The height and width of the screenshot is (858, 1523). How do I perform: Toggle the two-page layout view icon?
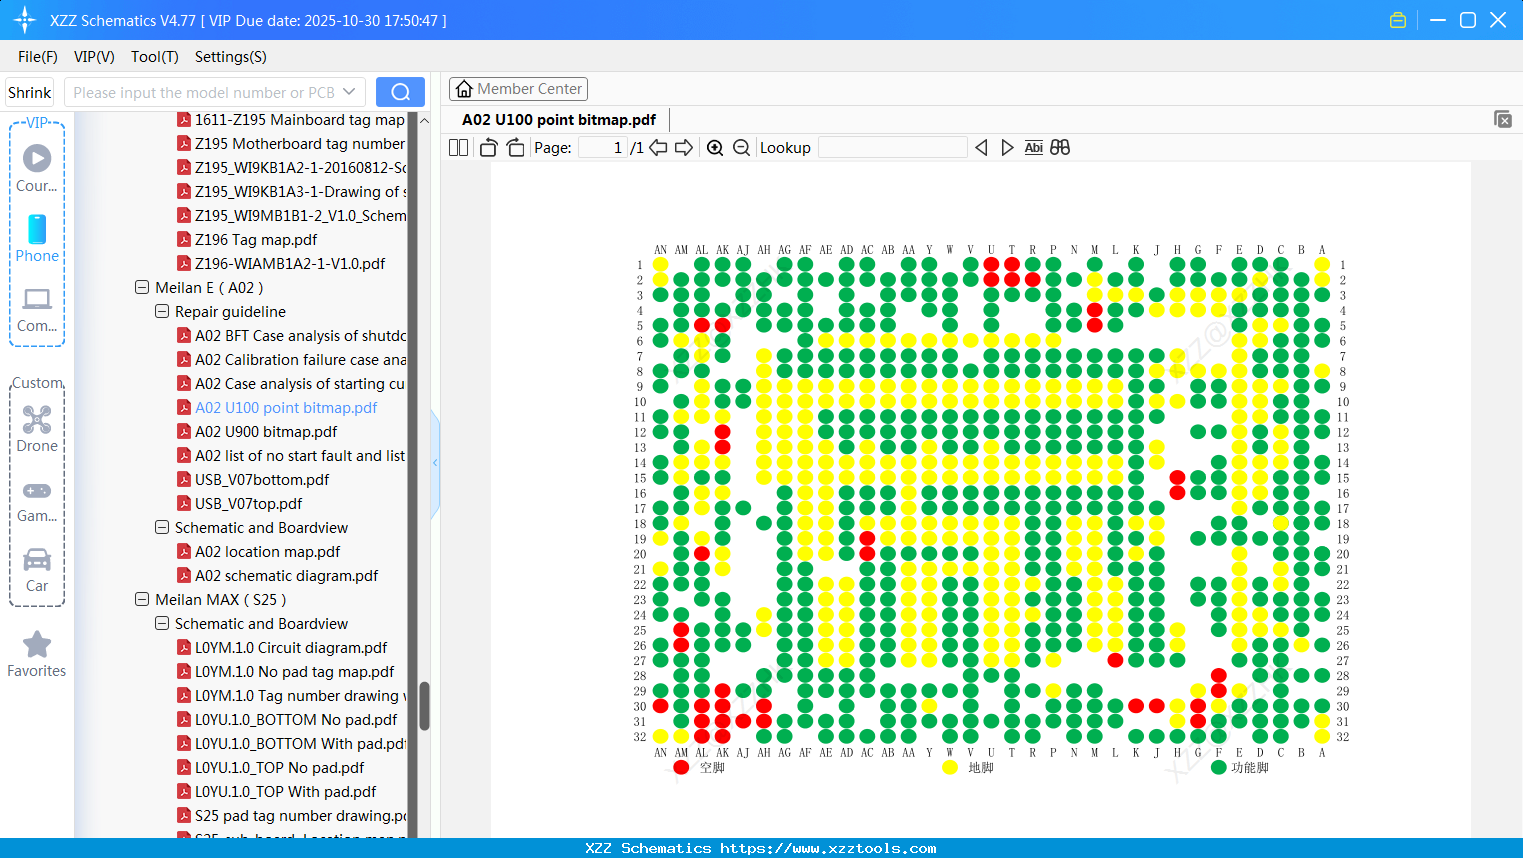458,148
